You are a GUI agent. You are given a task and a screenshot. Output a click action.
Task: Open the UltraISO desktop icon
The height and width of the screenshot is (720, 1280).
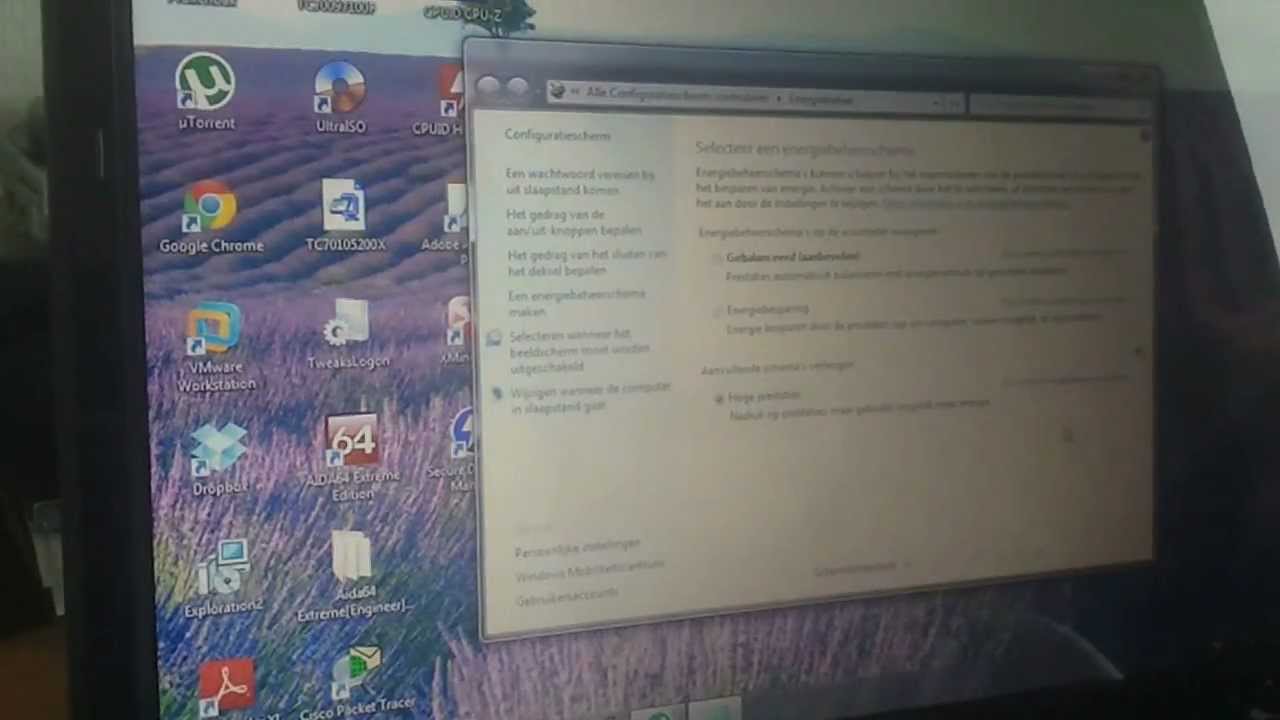click(340, 97)
